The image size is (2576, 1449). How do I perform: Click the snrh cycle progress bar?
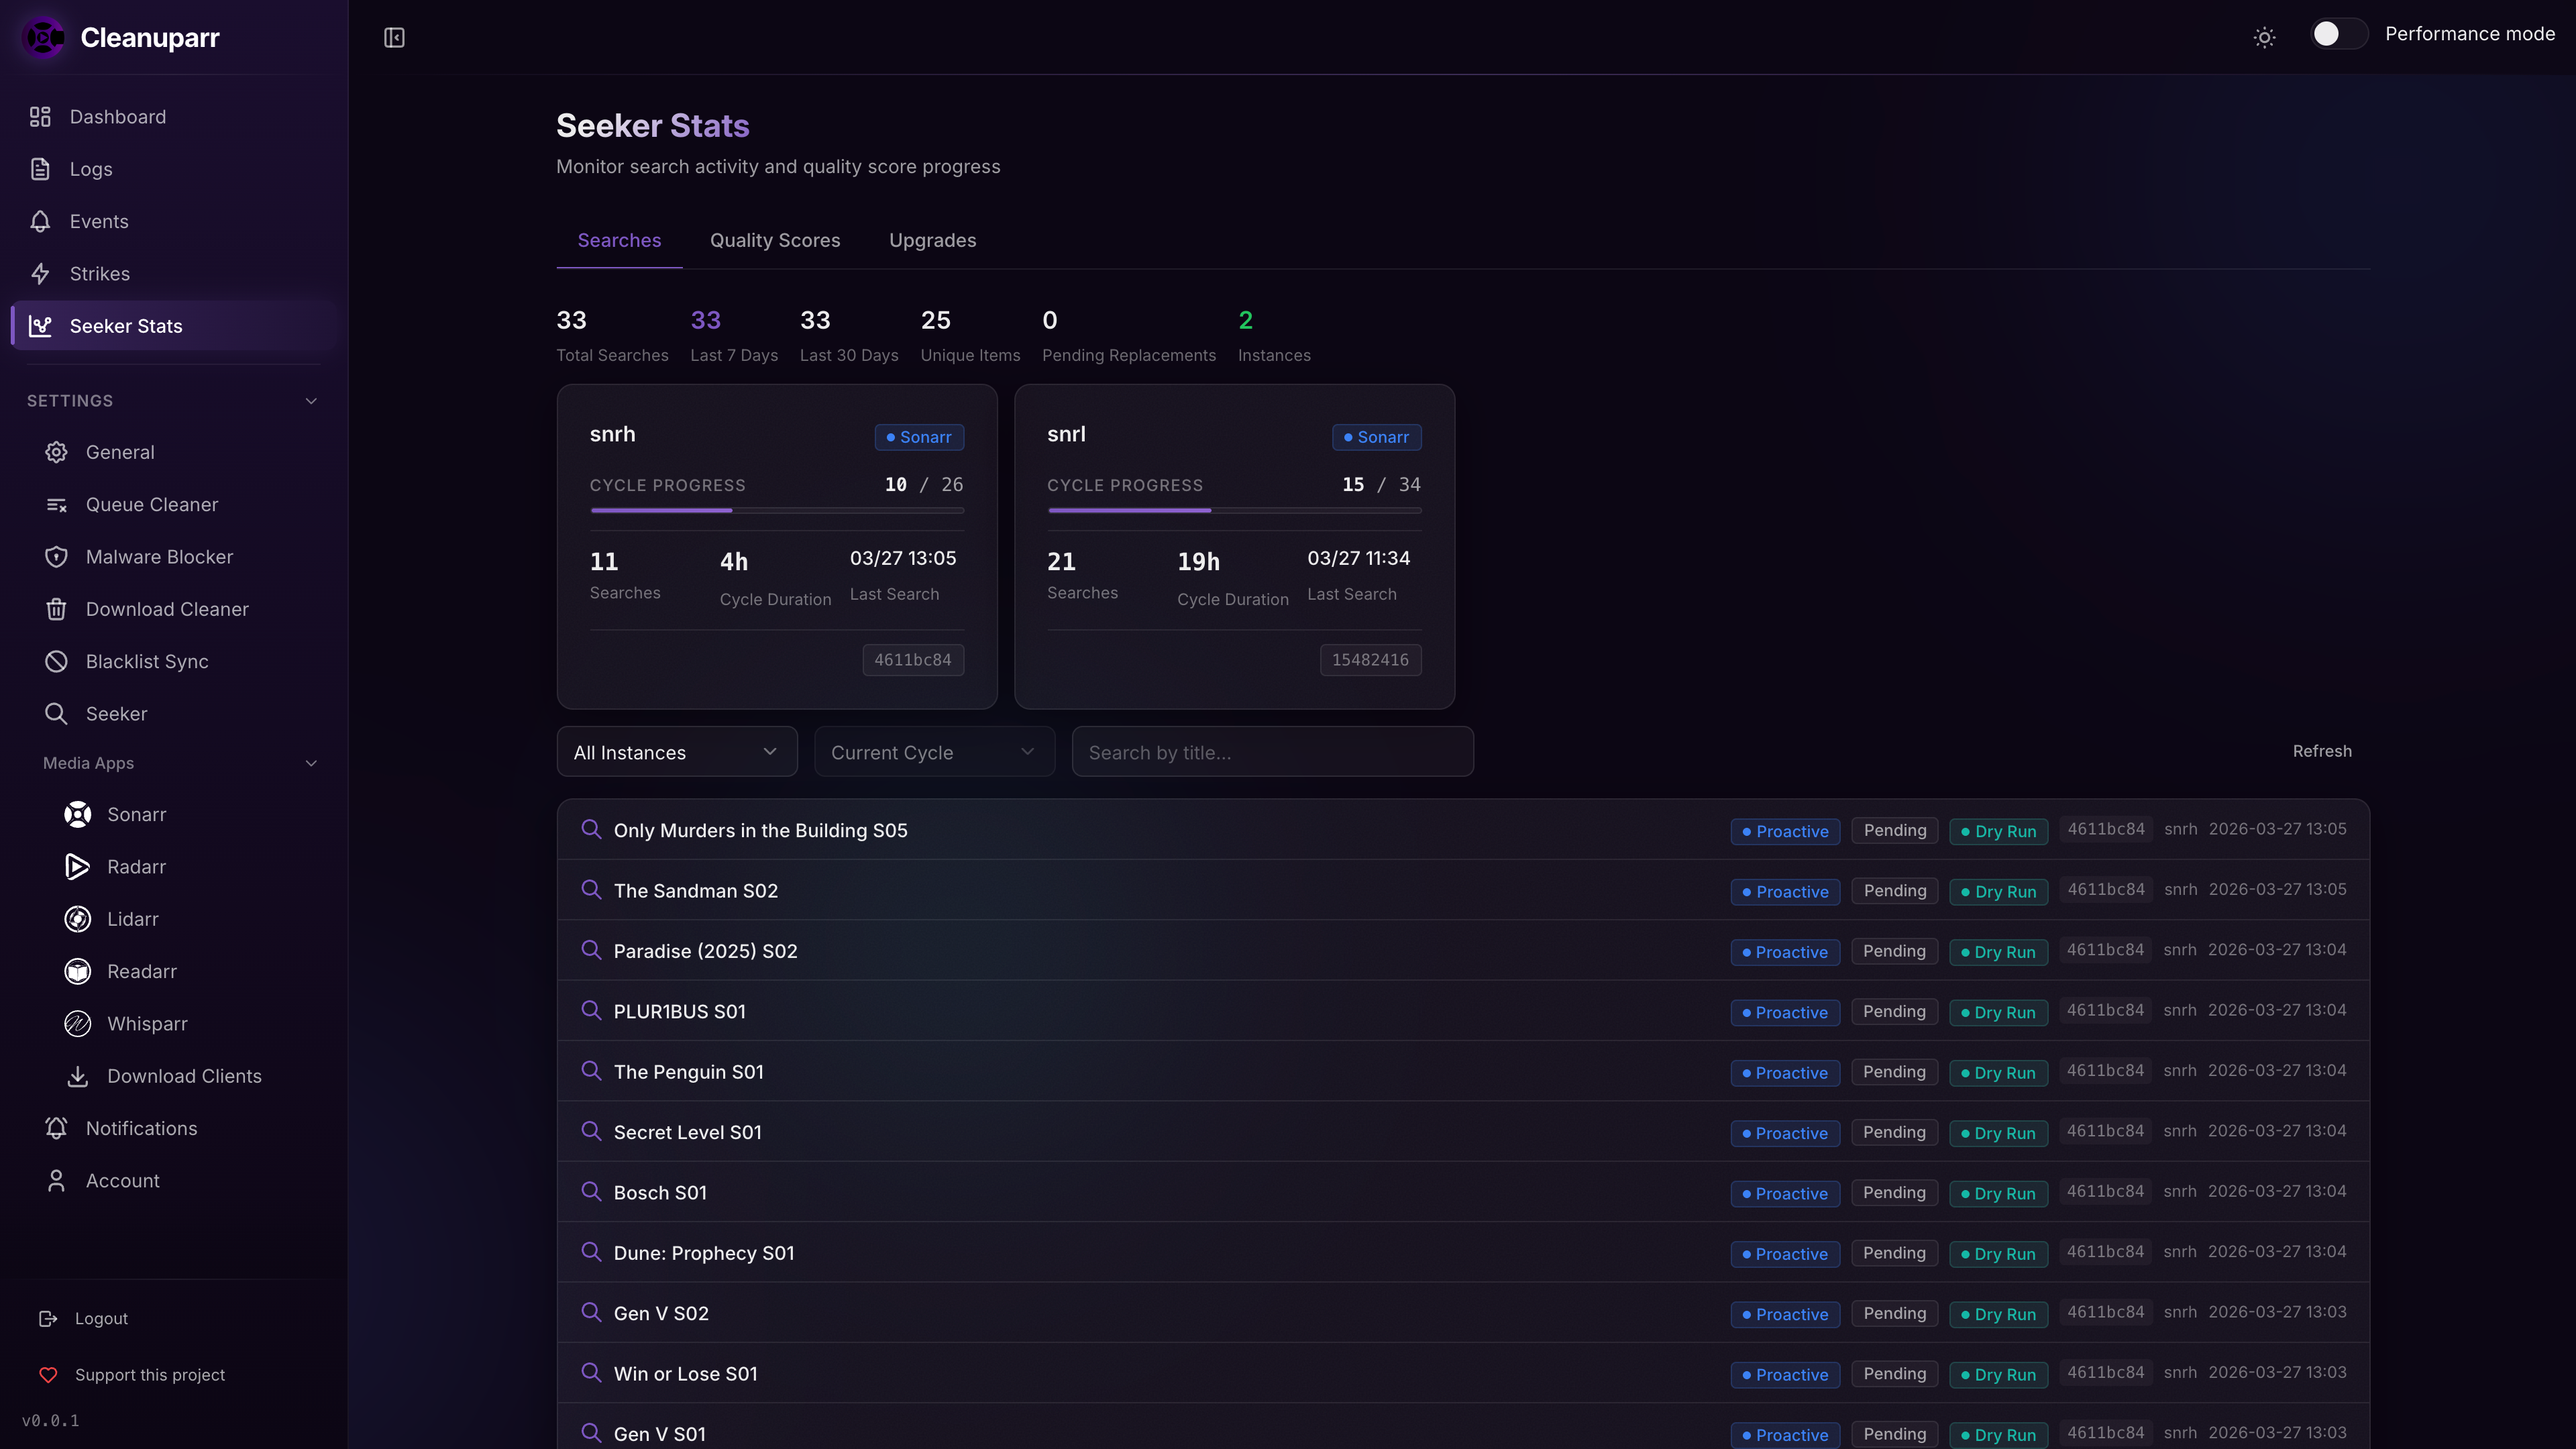[776, 511]
